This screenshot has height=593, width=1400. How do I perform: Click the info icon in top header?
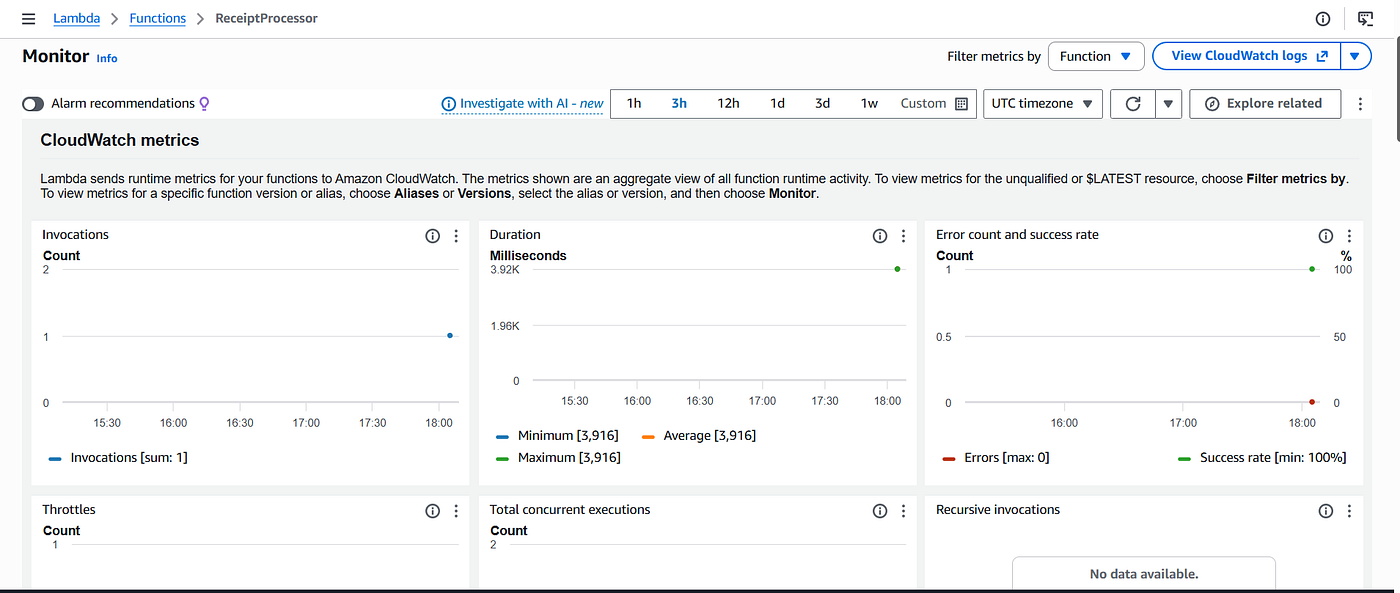[x=1323, y=19]
